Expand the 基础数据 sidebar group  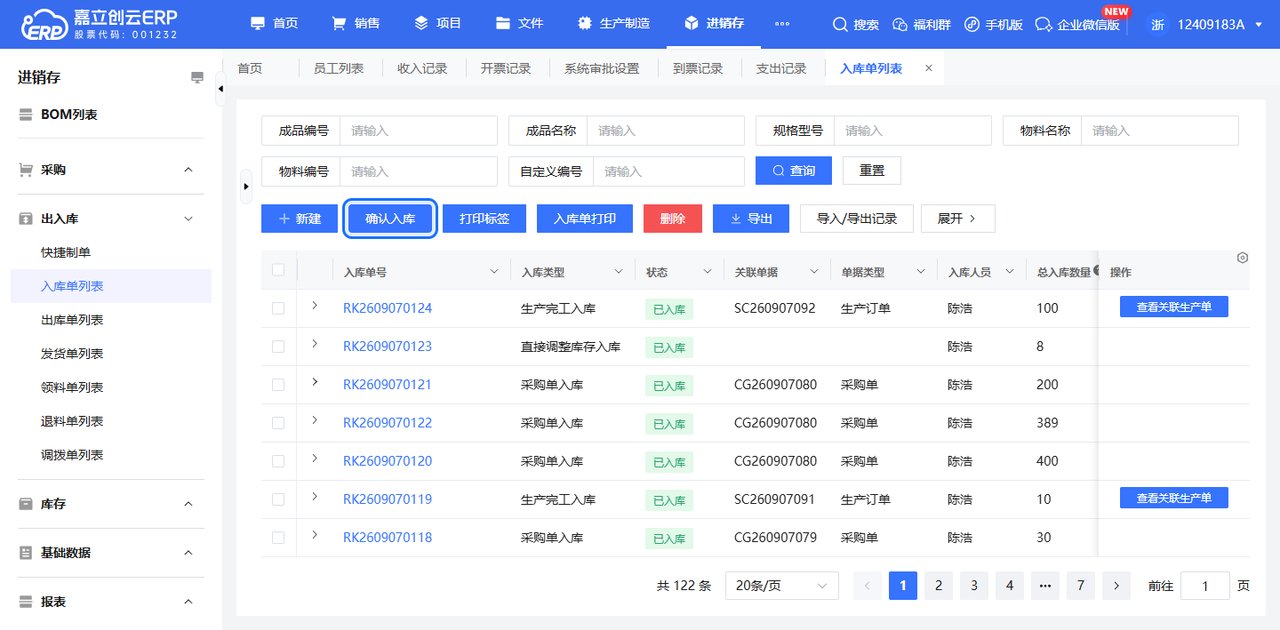pos(188,553)
